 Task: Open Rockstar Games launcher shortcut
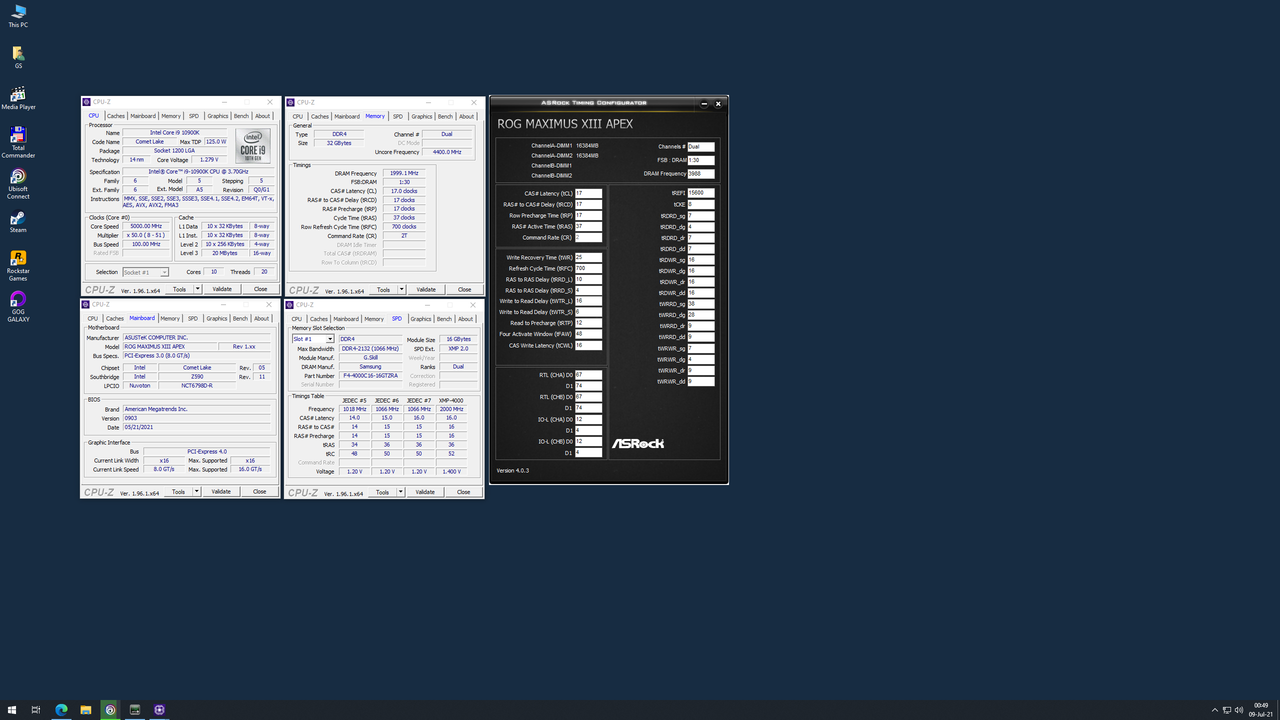pyautogui.click(x=18, y=266)
